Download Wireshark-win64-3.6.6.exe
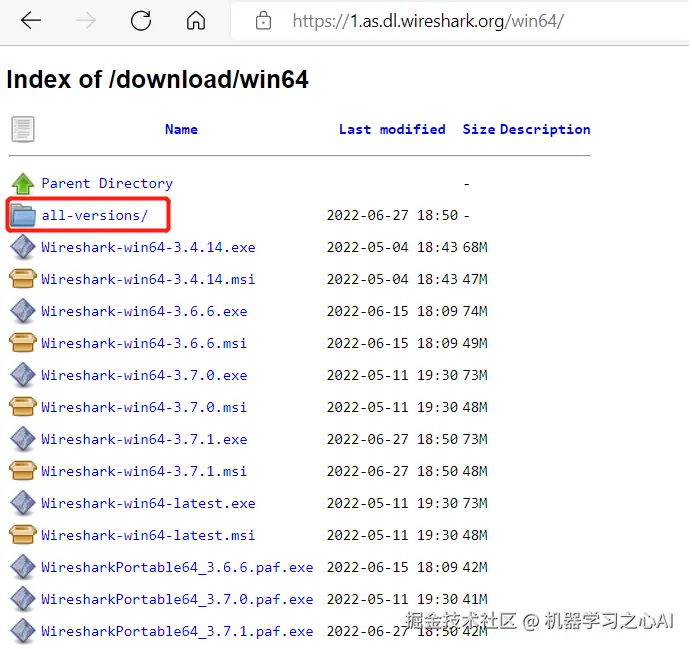Screen dimensions: 692x649 coord(144,311)
